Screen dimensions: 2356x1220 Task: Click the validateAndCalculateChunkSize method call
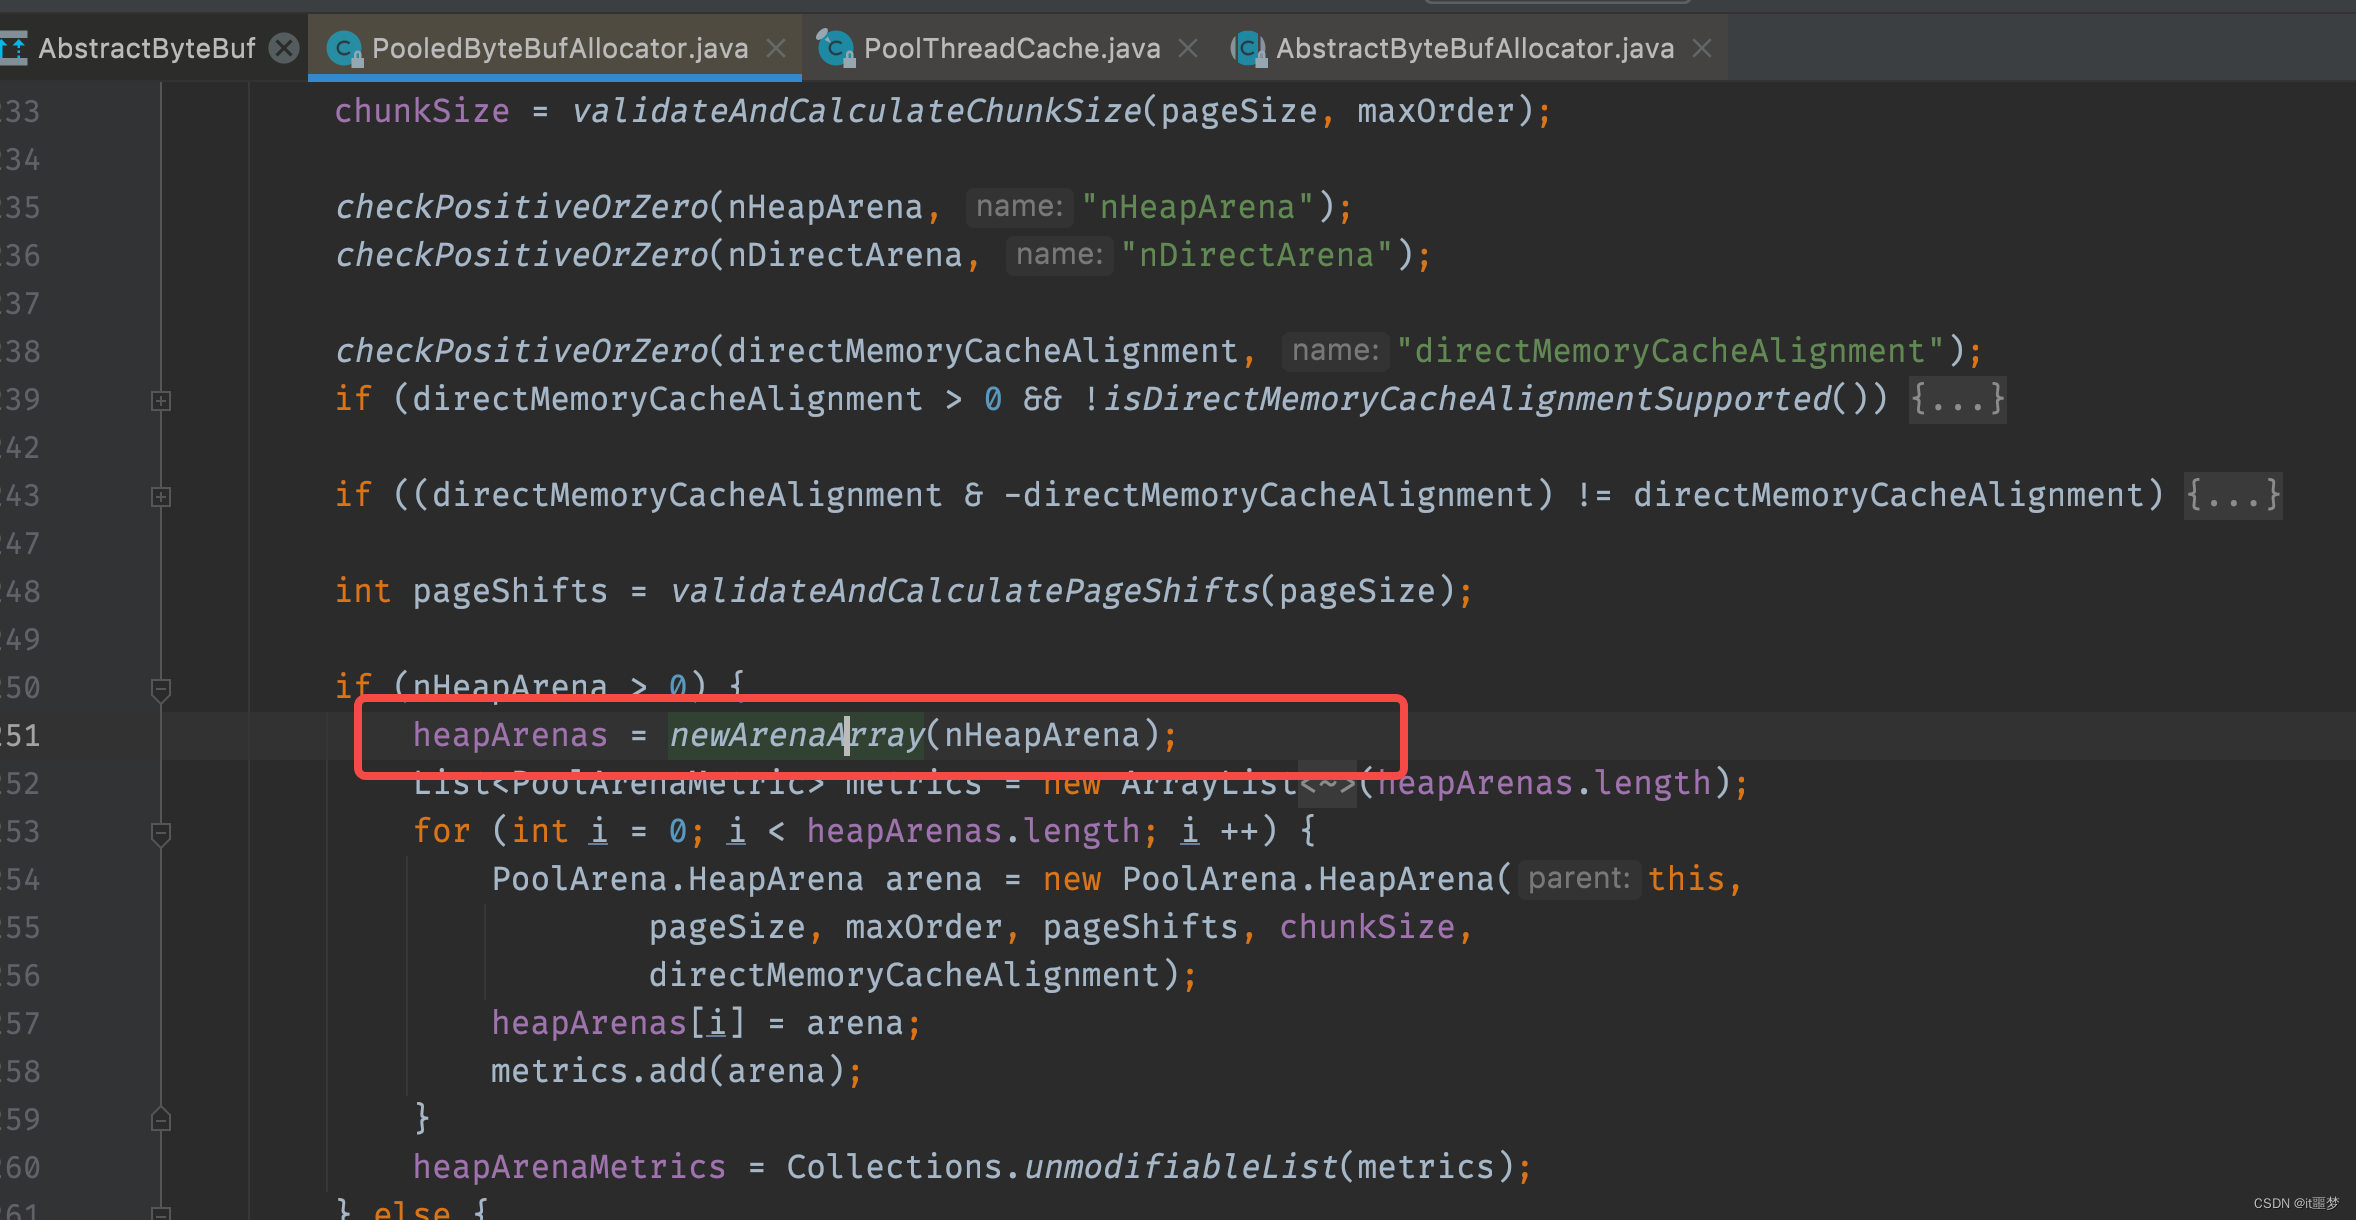pyautogui.click(x=856, y=111)
